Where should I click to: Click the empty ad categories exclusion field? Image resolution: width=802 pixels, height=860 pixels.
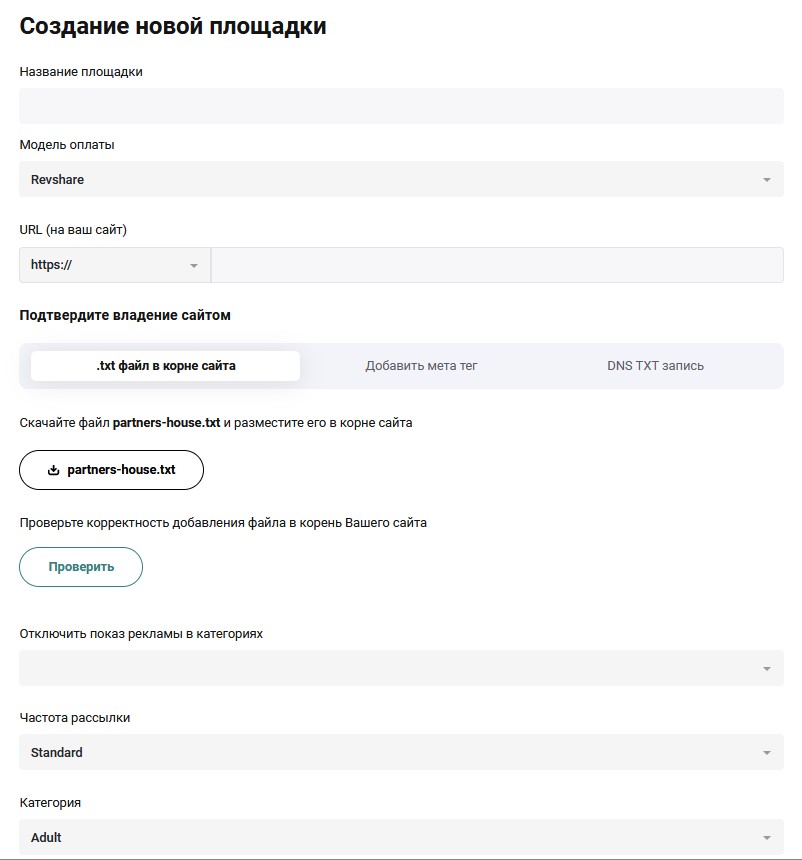coord(401,668)
